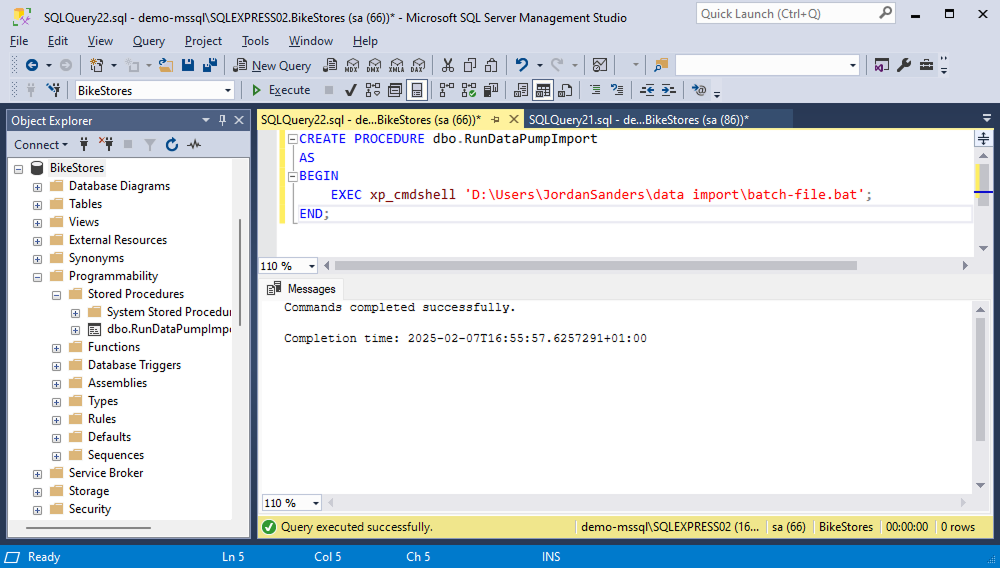Click the Database Engine Query icon
Image resolution: width=1000 pixels, height=568 pixels.
(330, 65)
